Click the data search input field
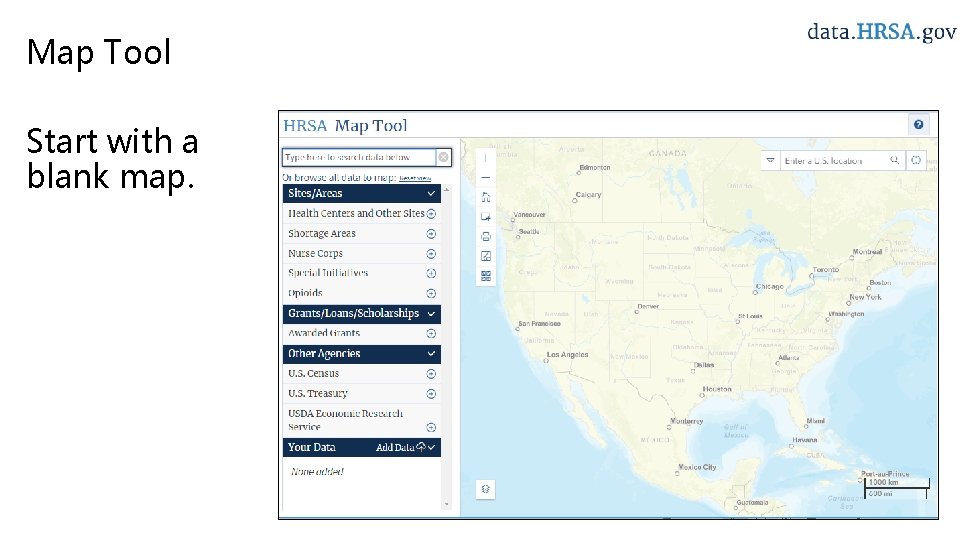This screenshot has width=960, height=540. 359,157
